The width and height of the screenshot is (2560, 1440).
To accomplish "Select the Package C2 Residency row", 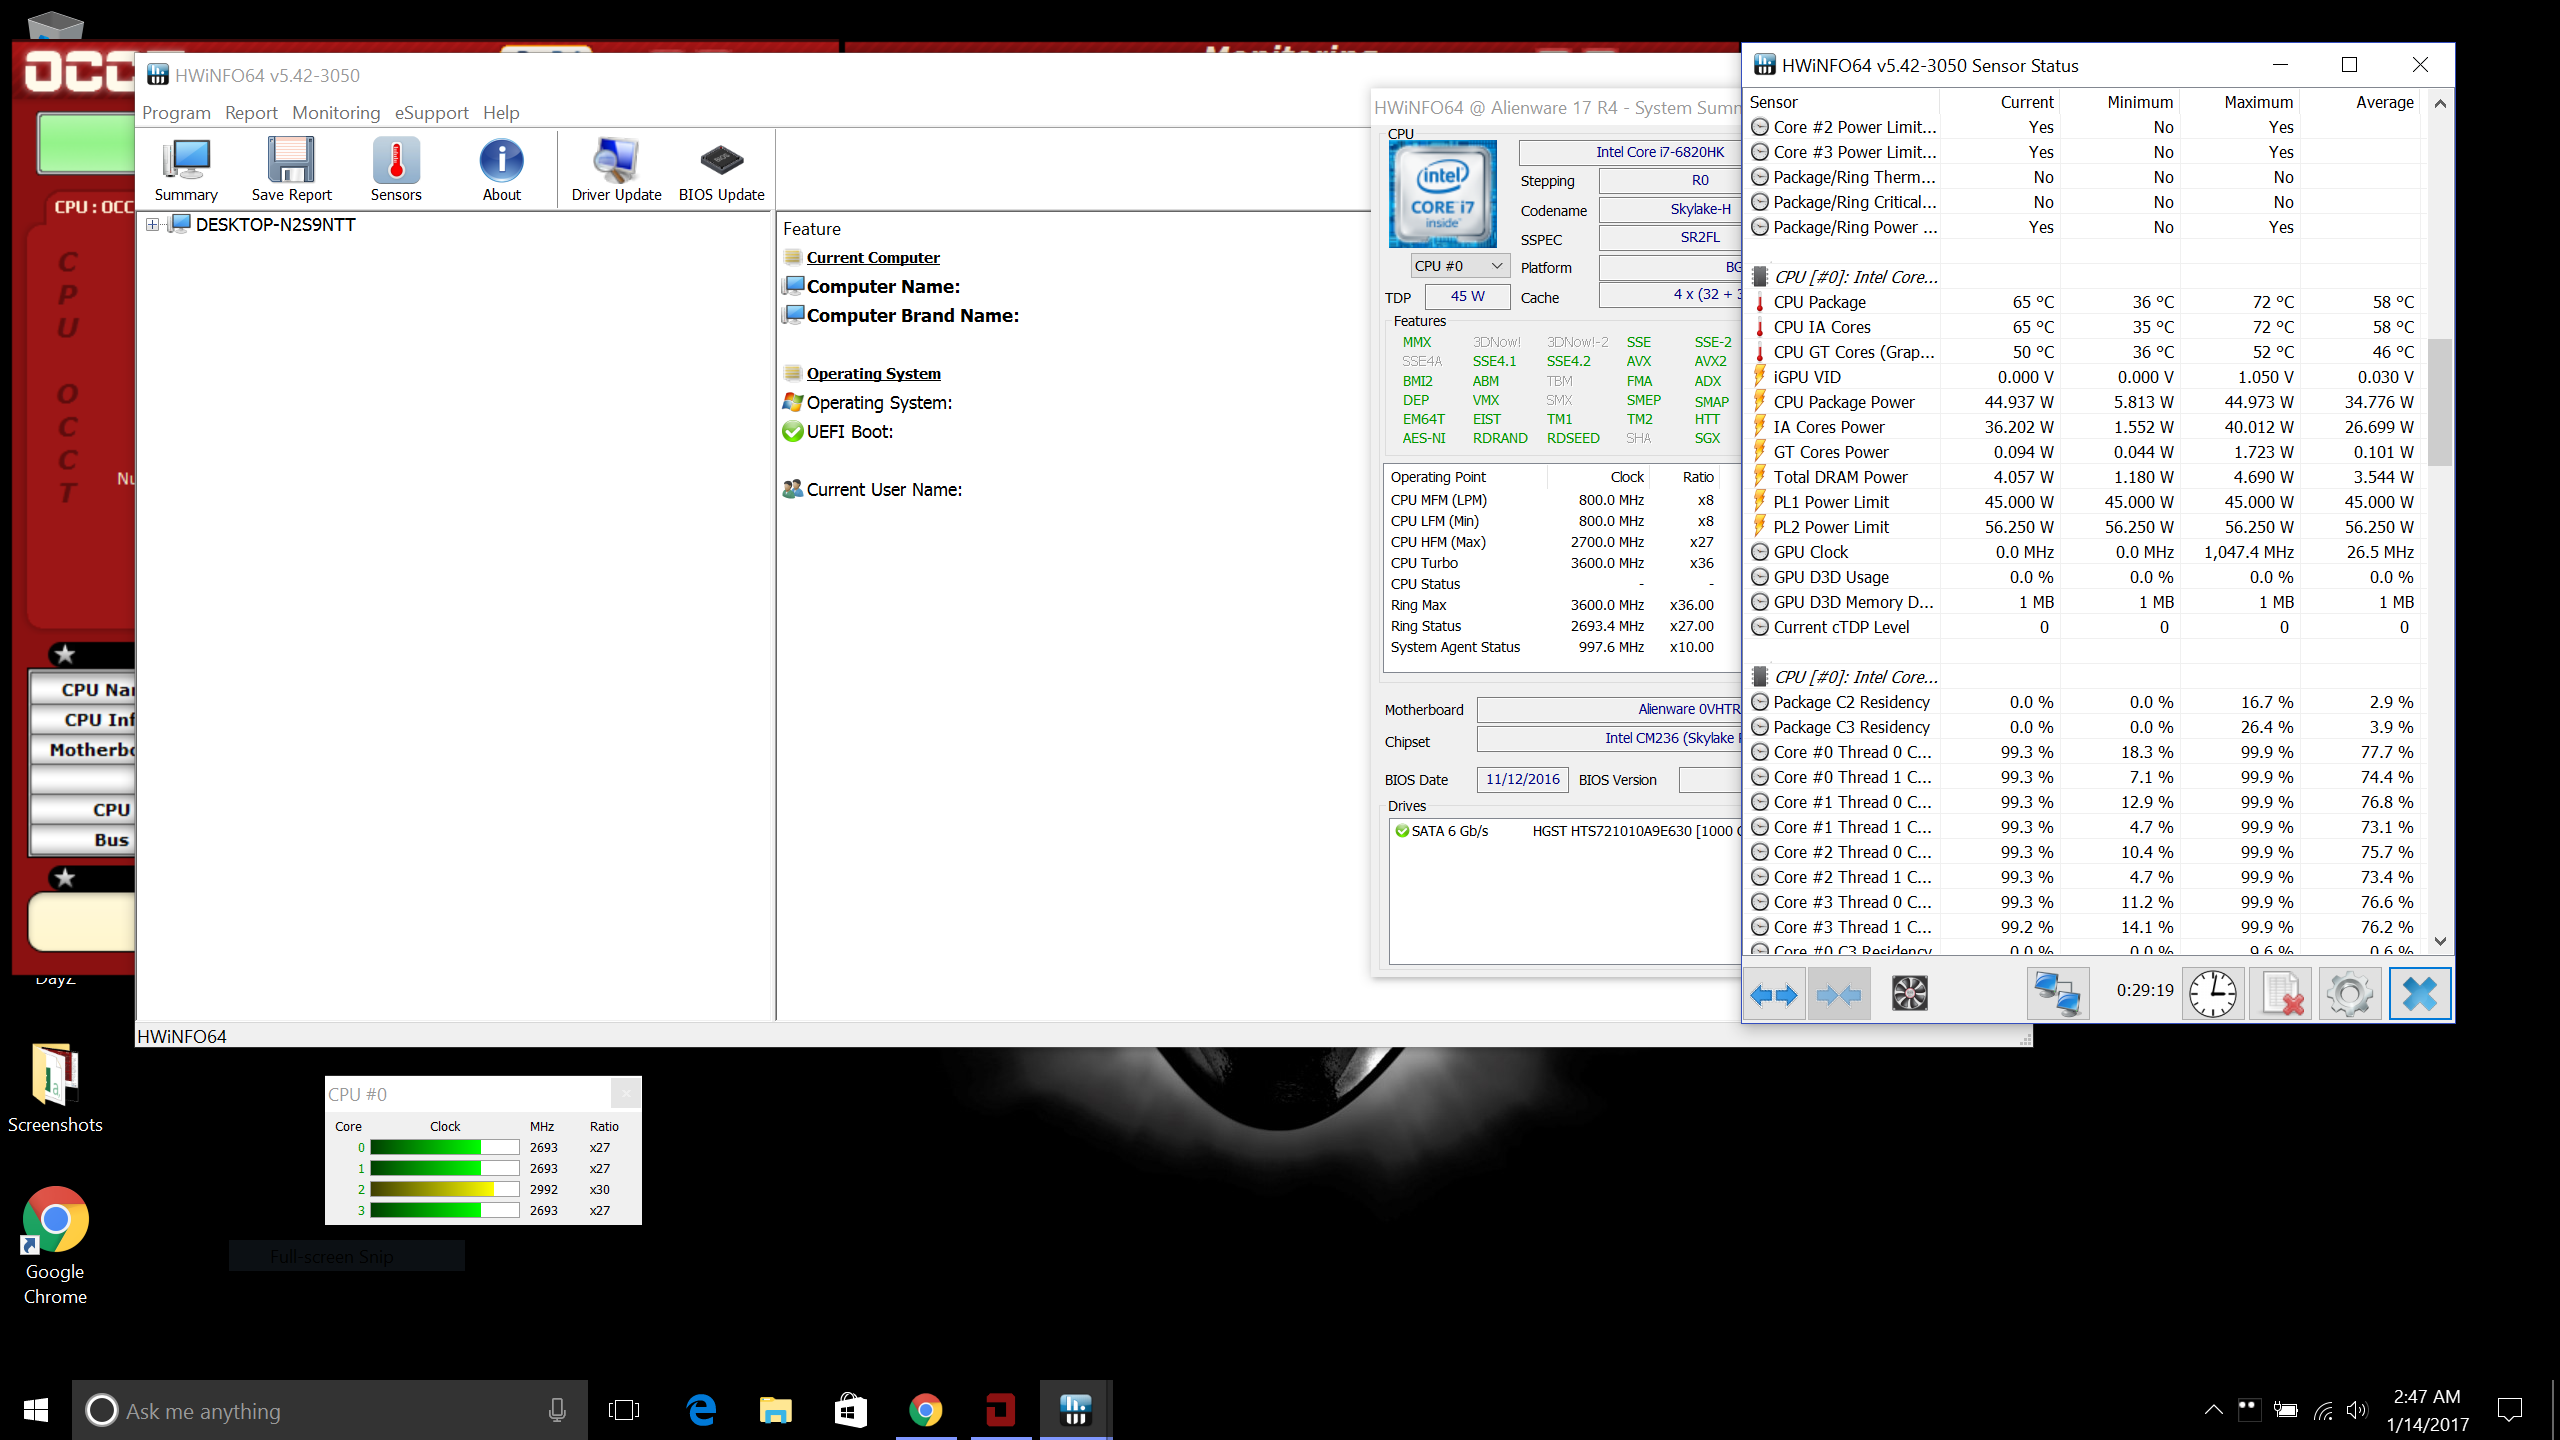I will pyautogui.click(x=2084, y=702).
